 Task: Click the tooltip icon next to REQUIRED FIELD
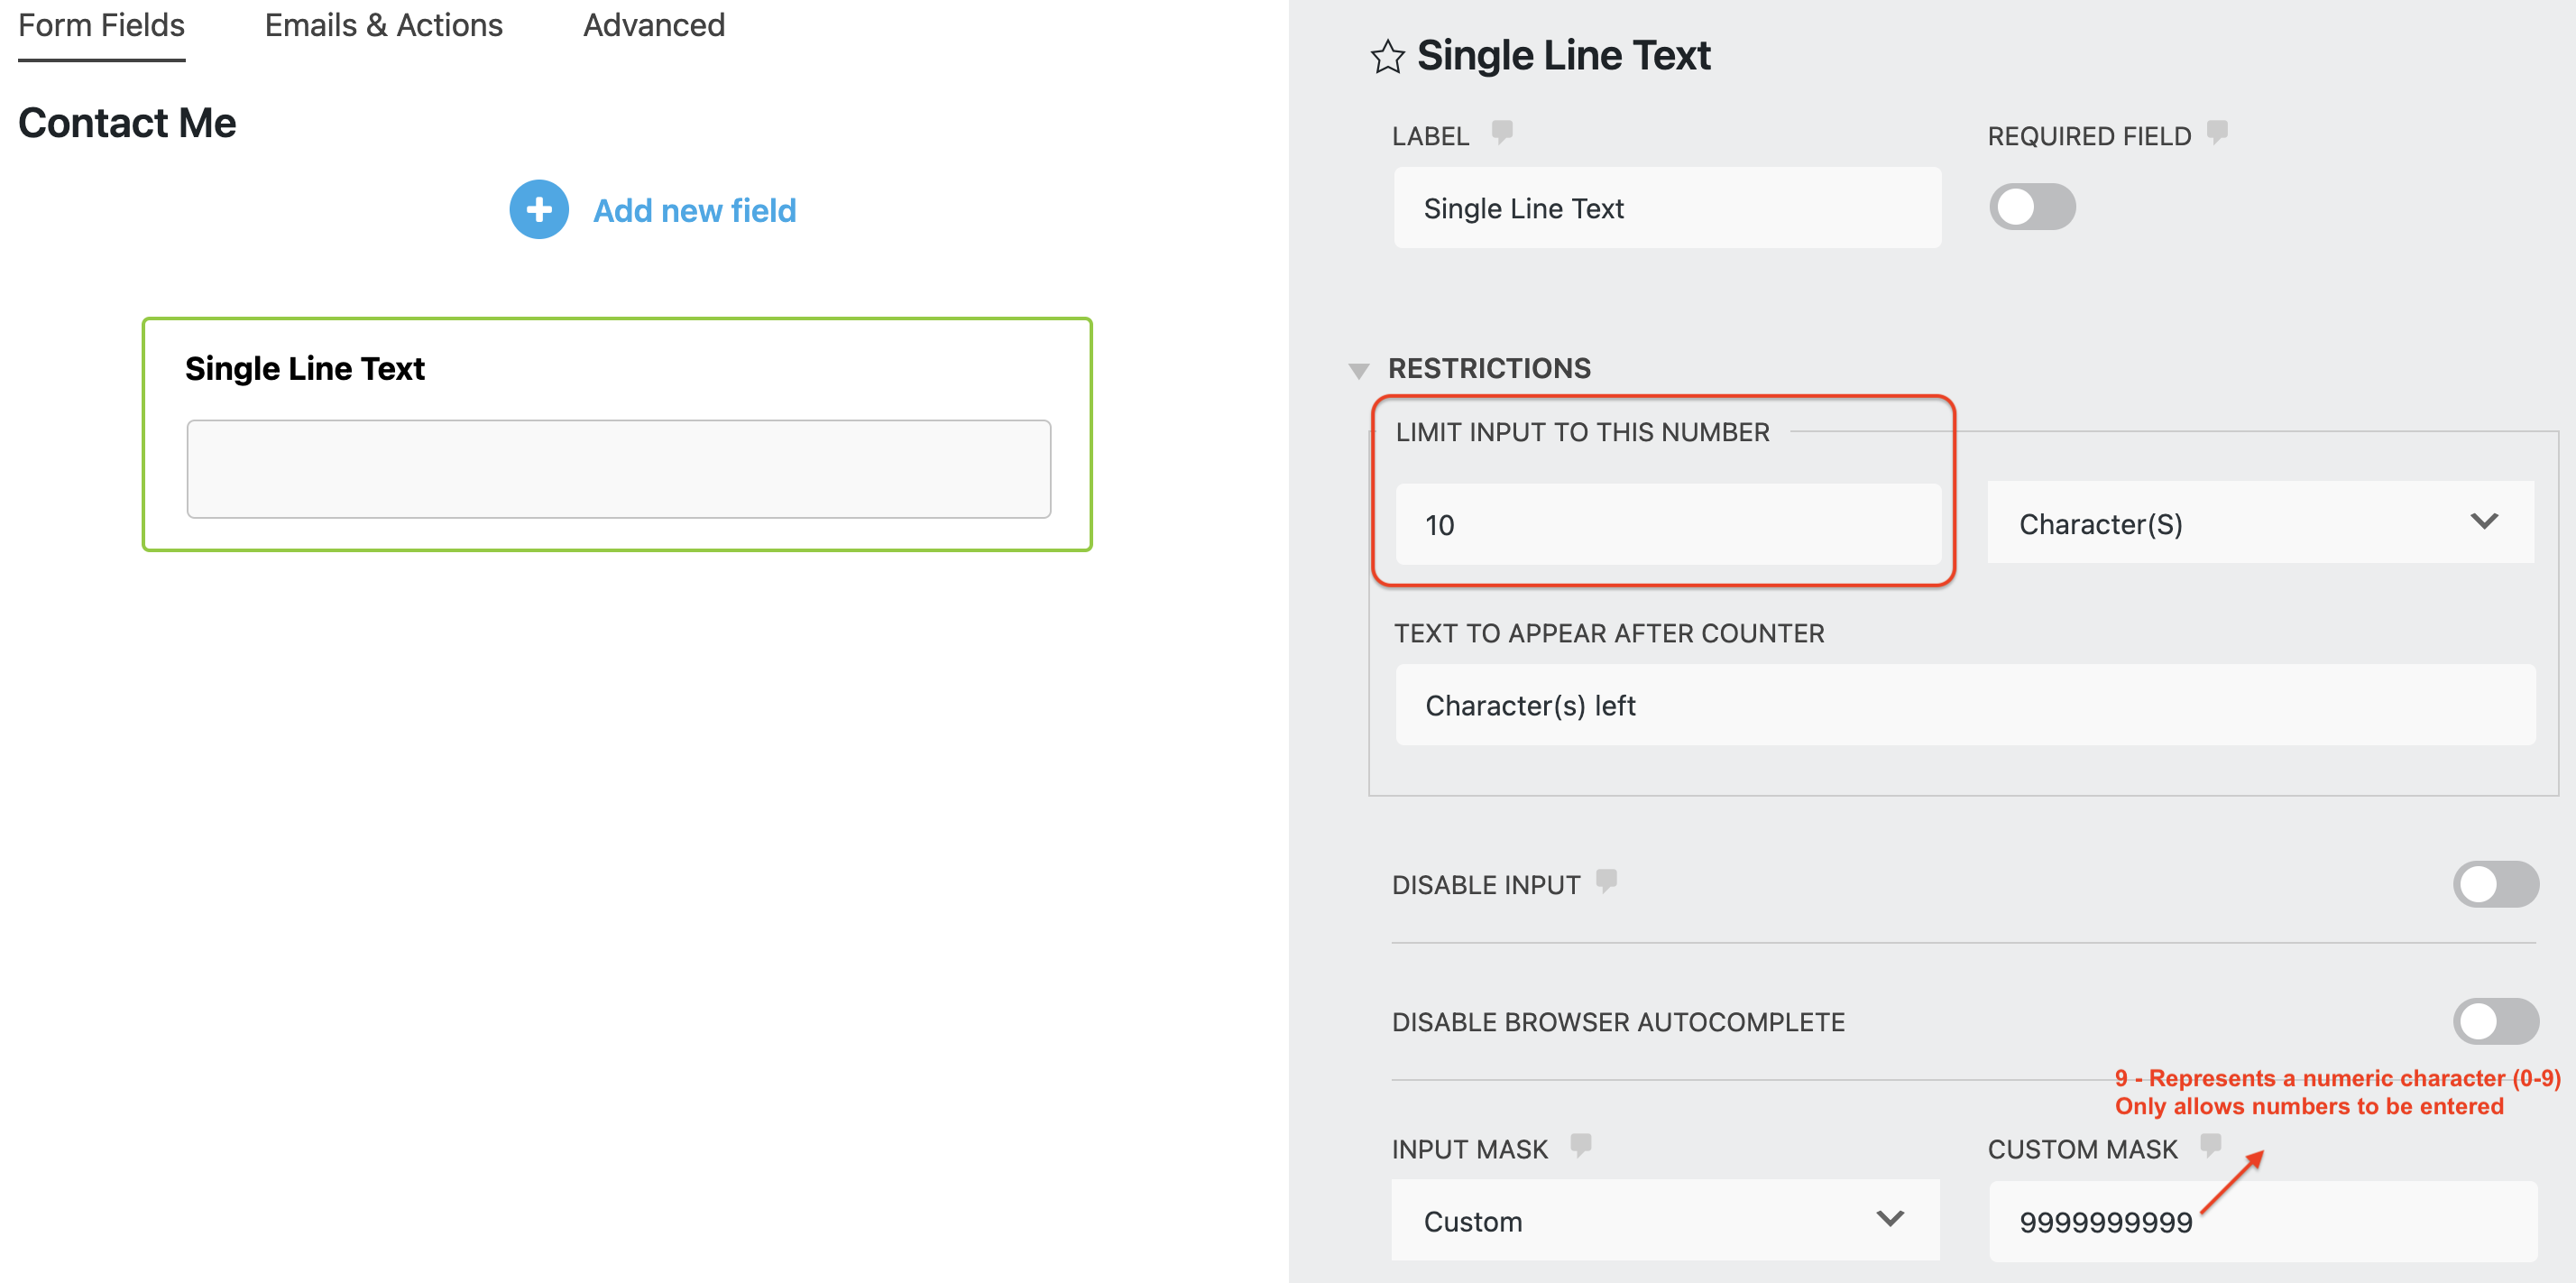[x=2218, y=133]
